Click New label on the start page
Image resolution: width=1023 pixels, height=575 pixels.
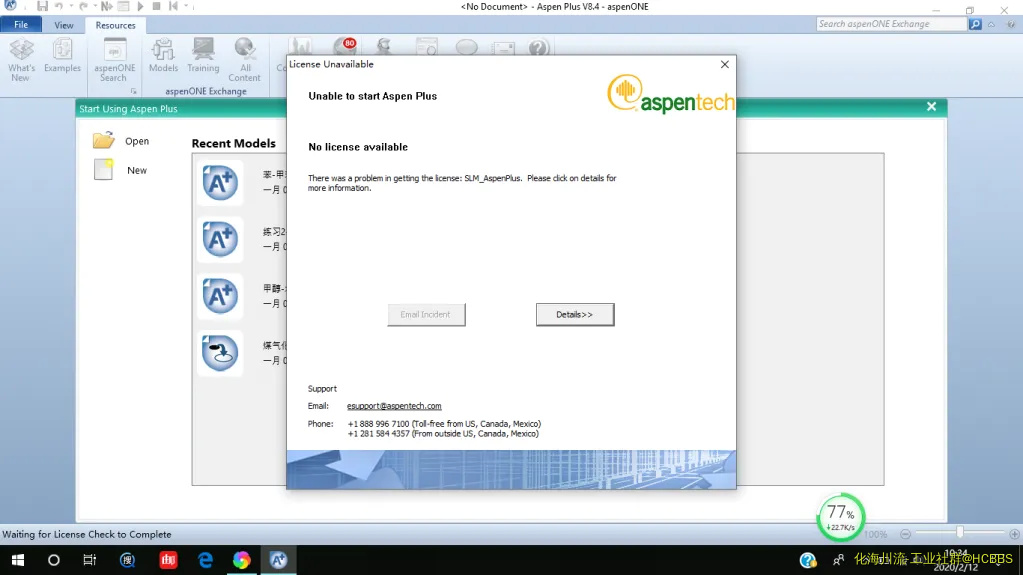[137, 170]
